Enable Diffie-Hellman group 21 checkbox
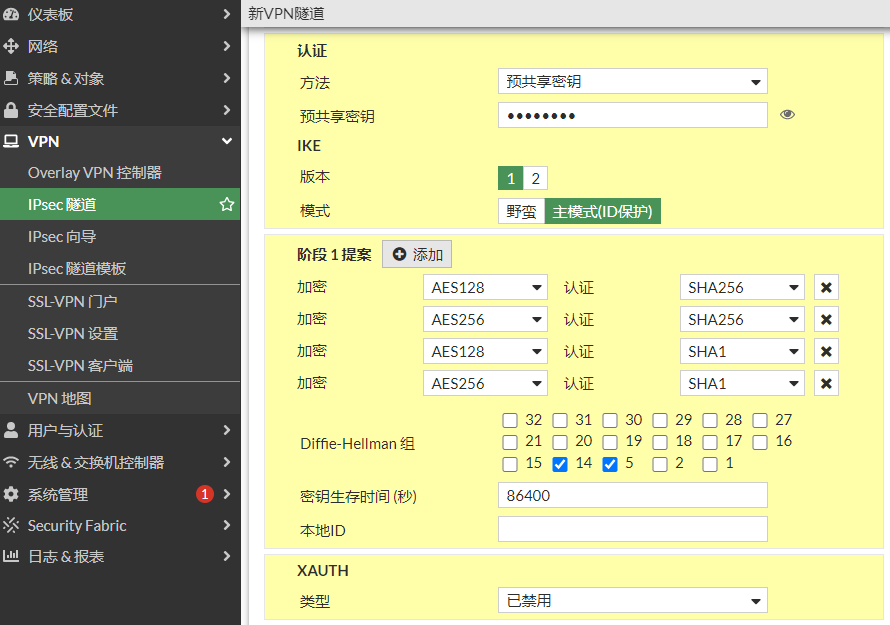The width and height of the screenshot is (890, 625). pyautogui.click(x=510, y=442)
